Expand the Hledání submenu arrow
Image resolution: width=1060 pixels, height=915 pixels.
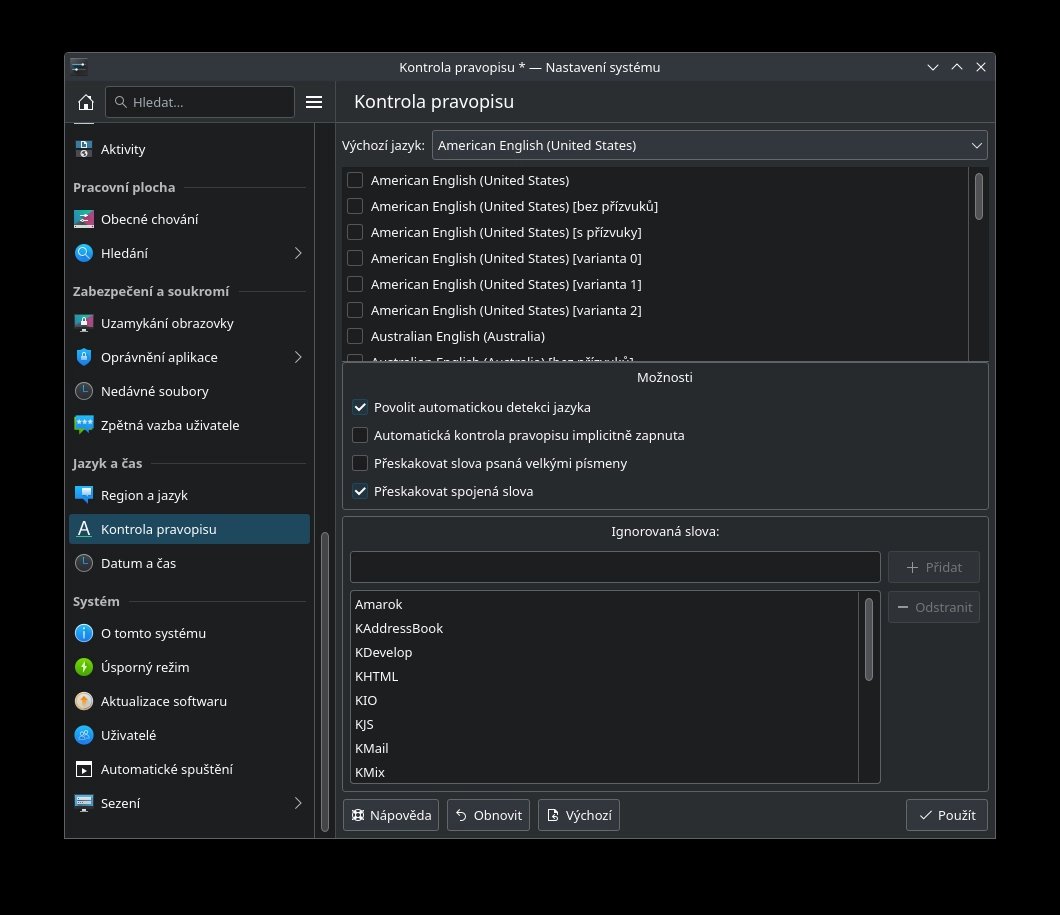pos(298,253)
